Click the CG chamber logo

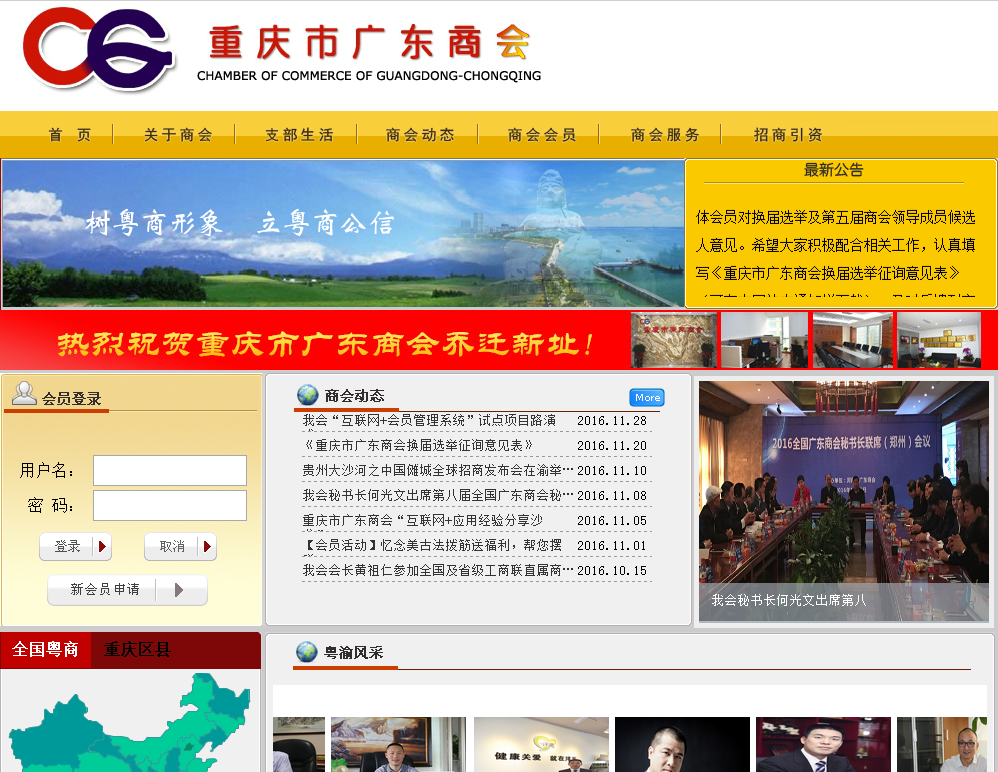[98, 48]
